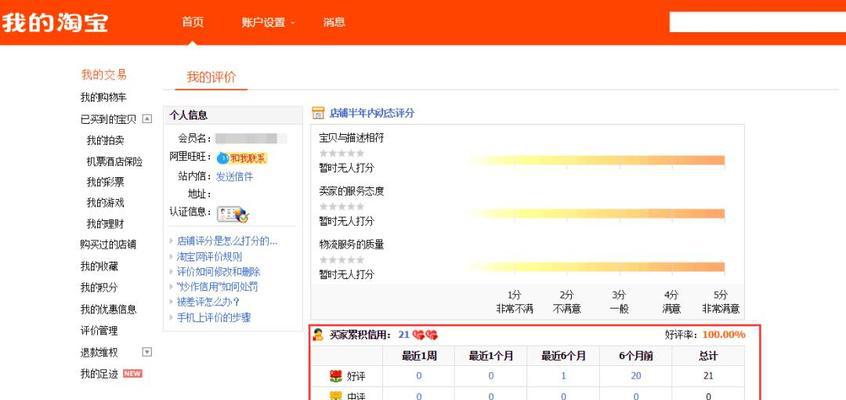Open 我的游戏 sidebar item
Viewport: 846px width, 400px height.
[105, 202]
